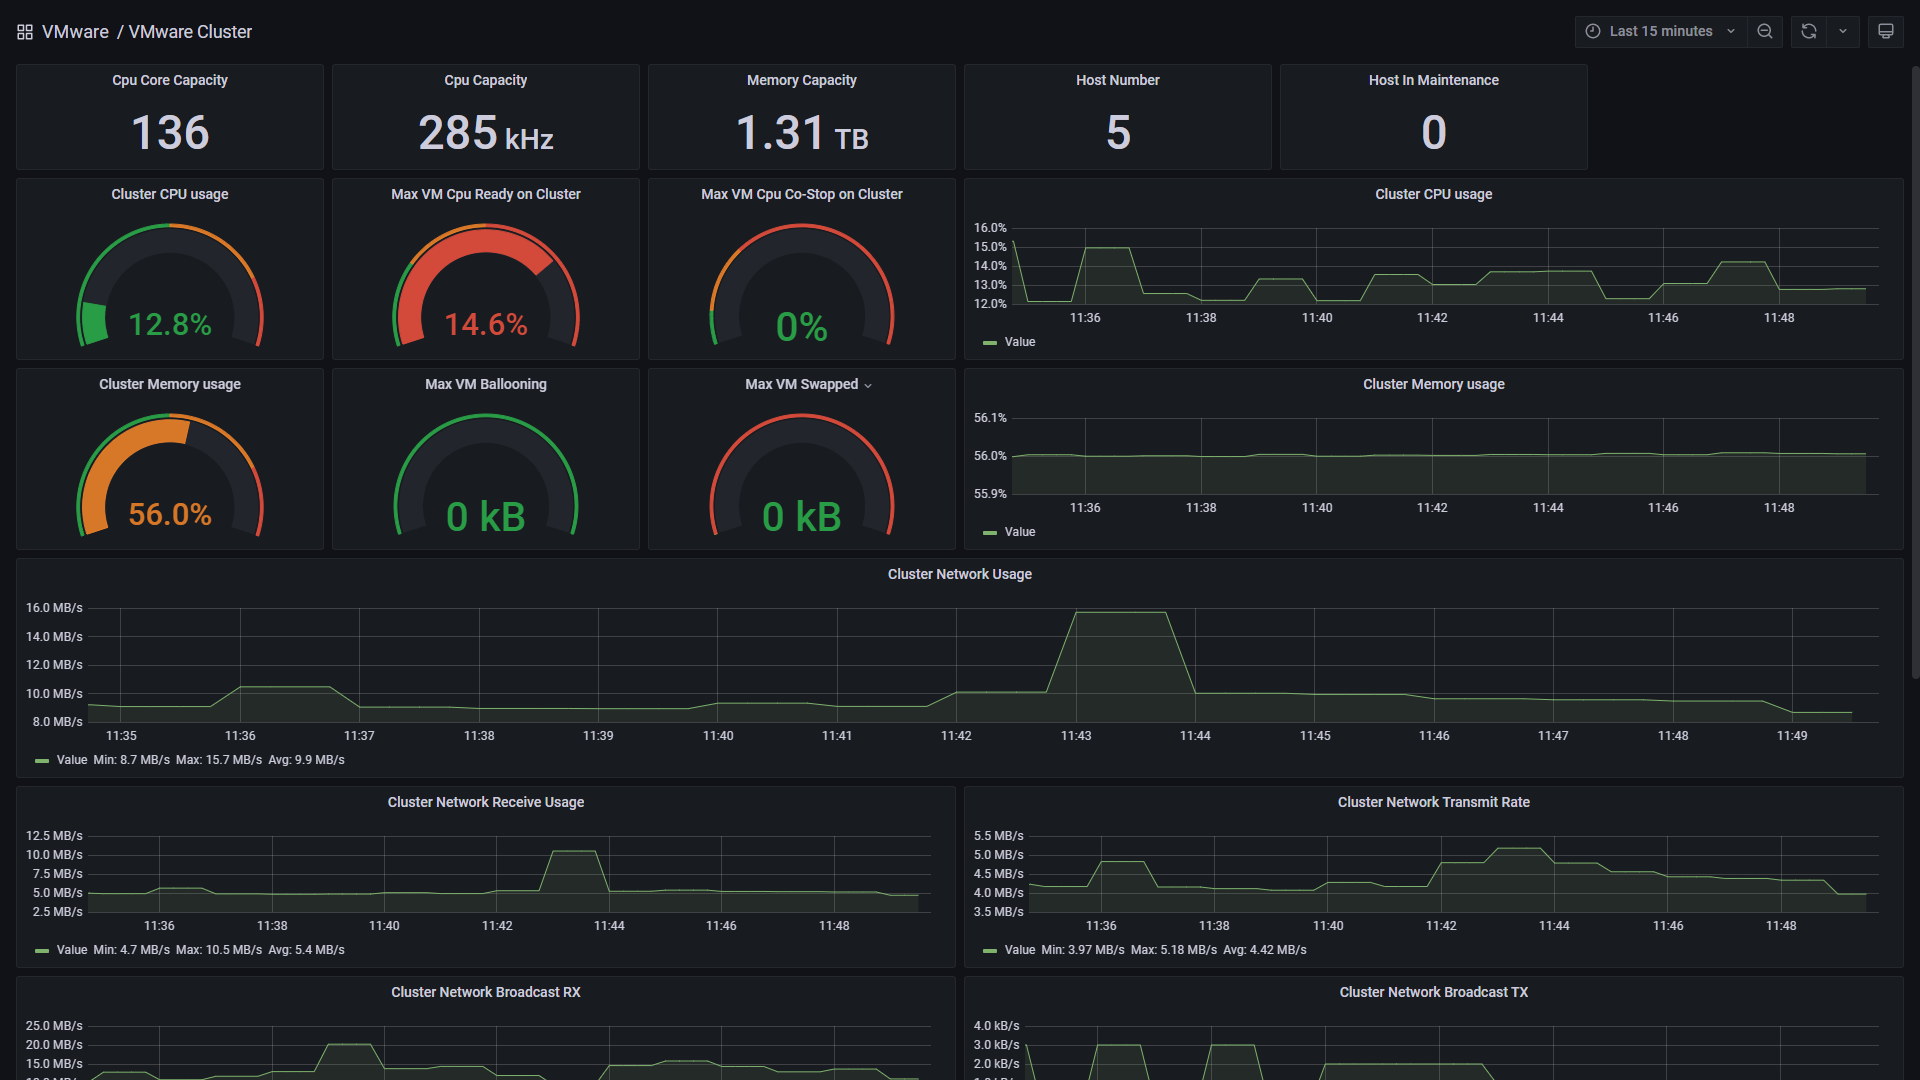This screenshot has height=1080, width=1920.
Task: Toggle Value series in Cluster Network Usage legend
Action: 72,760
